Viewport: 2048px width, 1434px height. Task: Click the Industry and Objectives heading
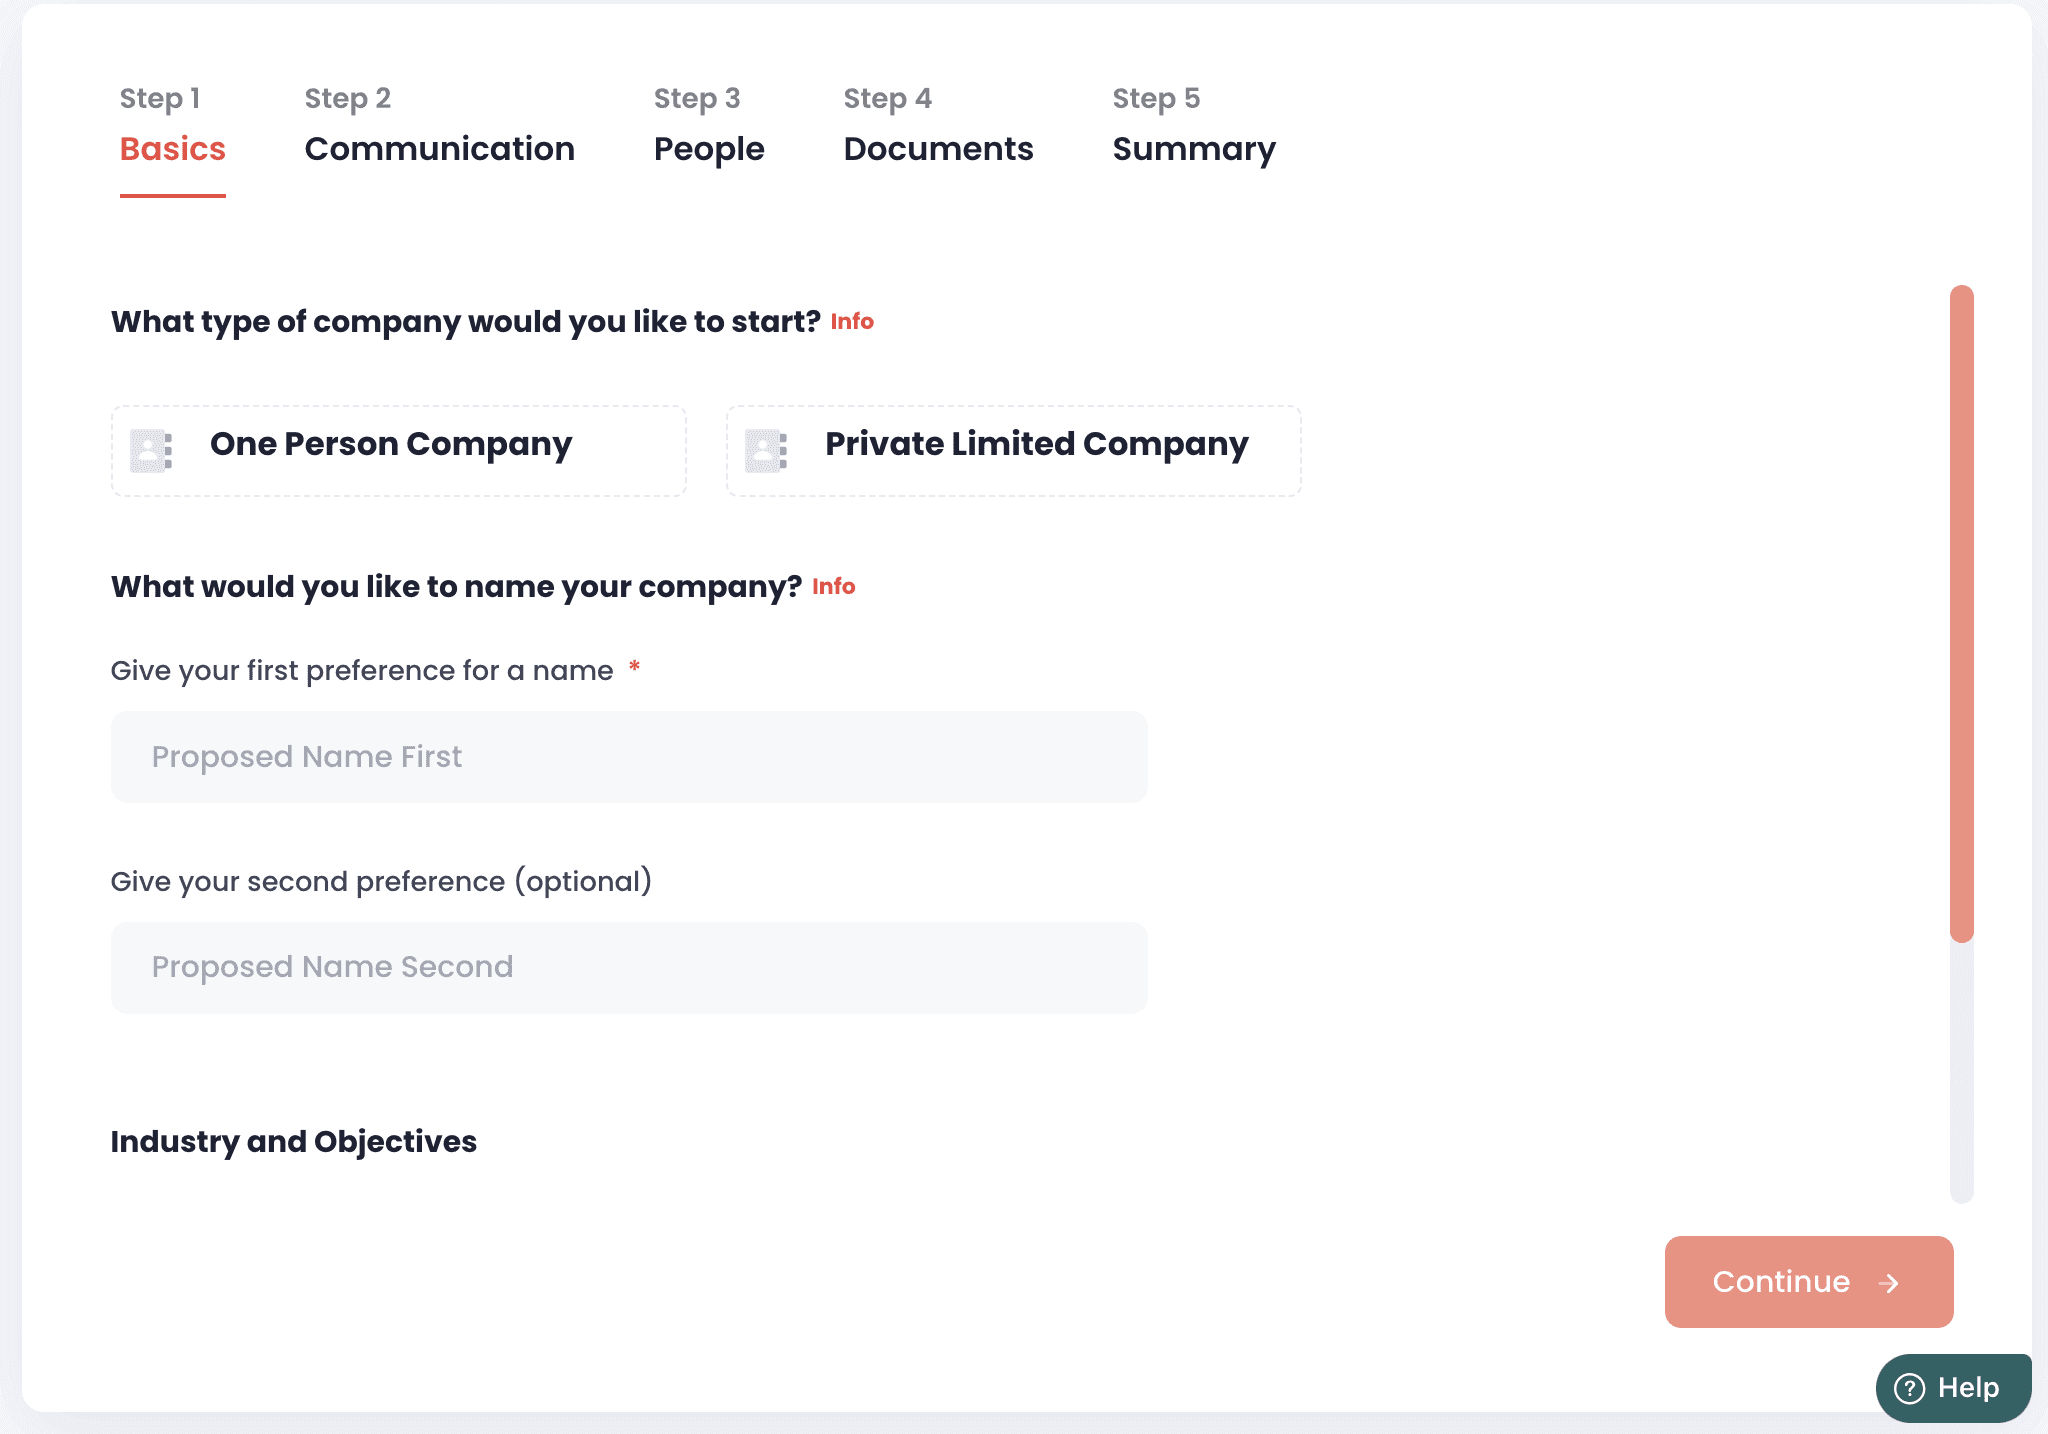pos(293,1142)
